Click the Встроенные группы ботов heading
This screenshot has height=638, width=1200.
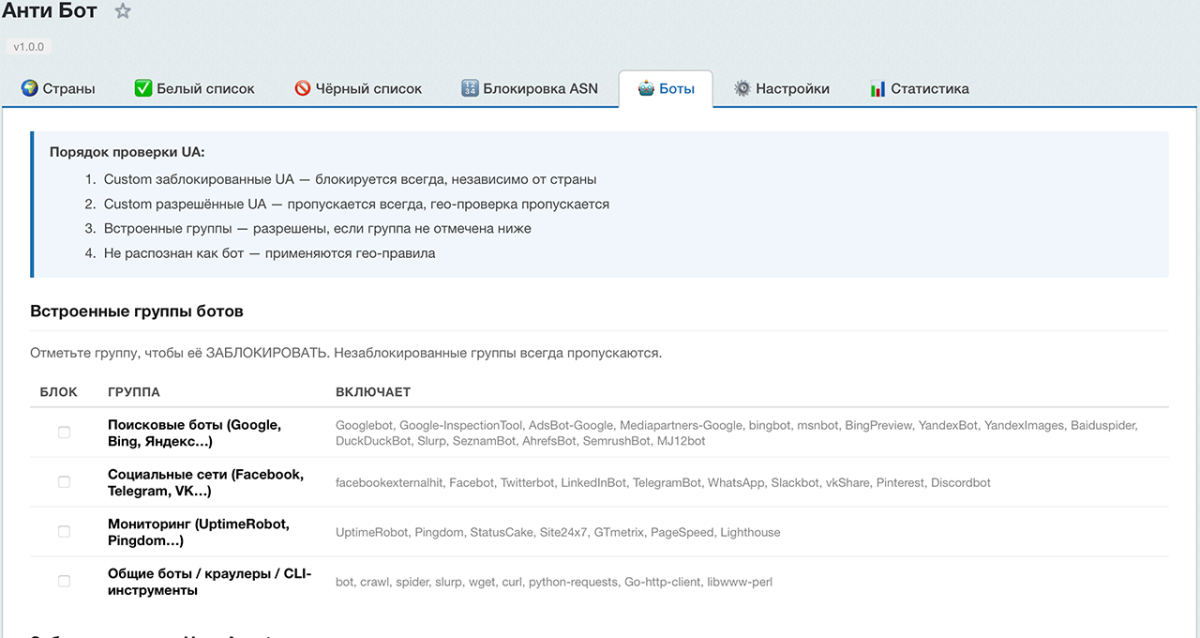click(x=137, y=311)
